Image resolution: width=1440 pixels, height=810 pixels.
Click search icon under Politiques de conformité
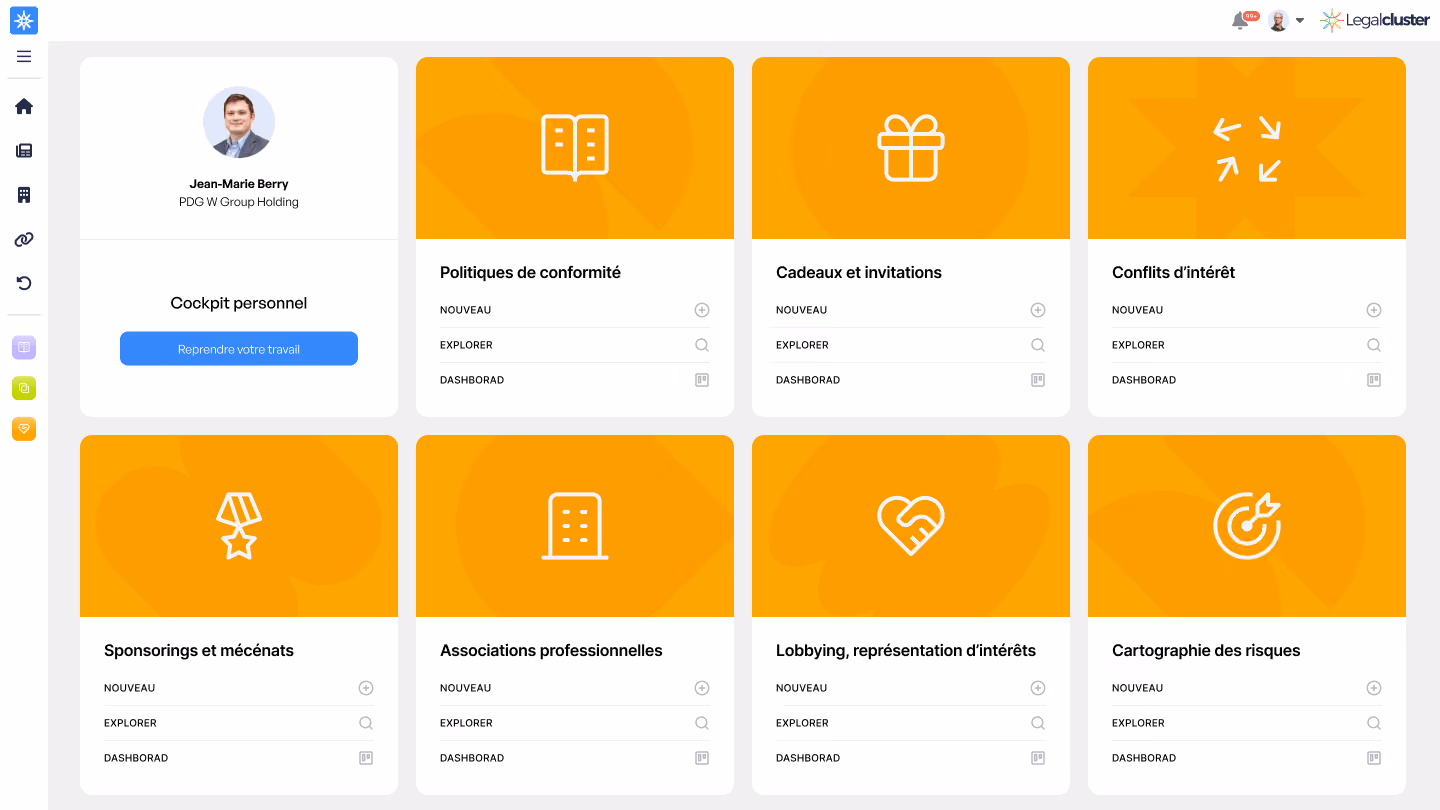point(702,345)
